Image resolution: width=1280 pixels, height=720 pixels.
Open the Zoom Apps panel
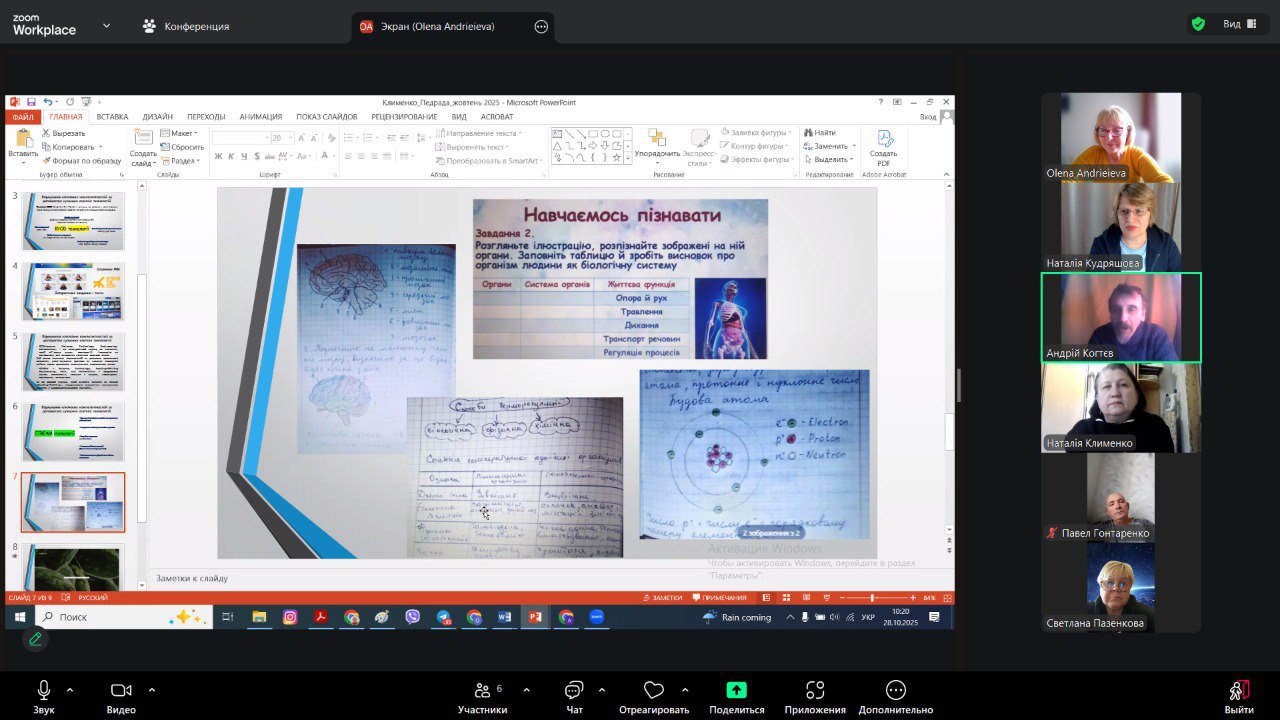pos(815,691)
